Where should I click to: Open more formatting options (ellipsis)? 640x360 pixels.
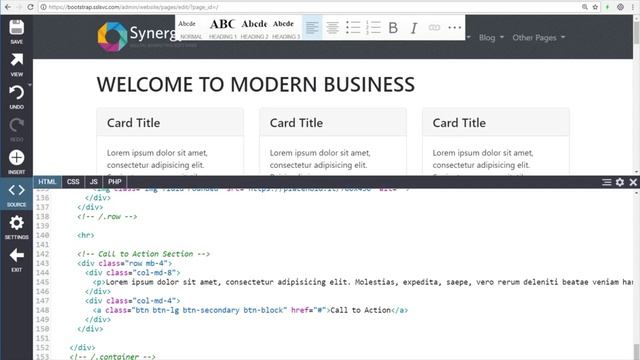coord(454,28)
